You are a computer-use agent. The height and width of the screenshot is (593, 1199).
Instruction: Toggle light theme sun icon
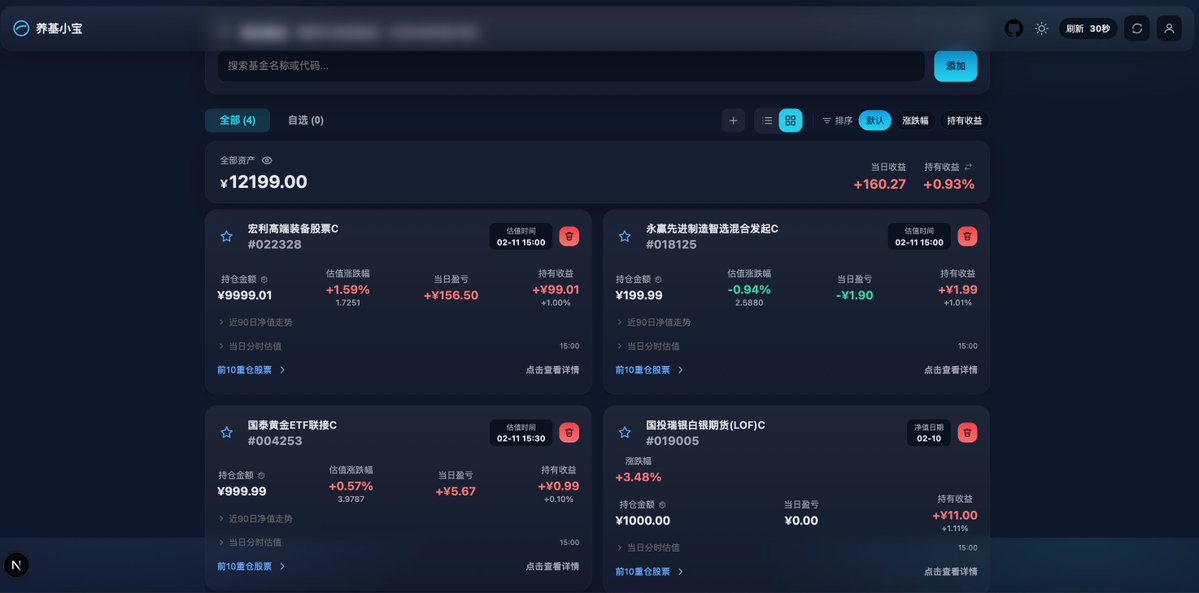coord(1041,28)
